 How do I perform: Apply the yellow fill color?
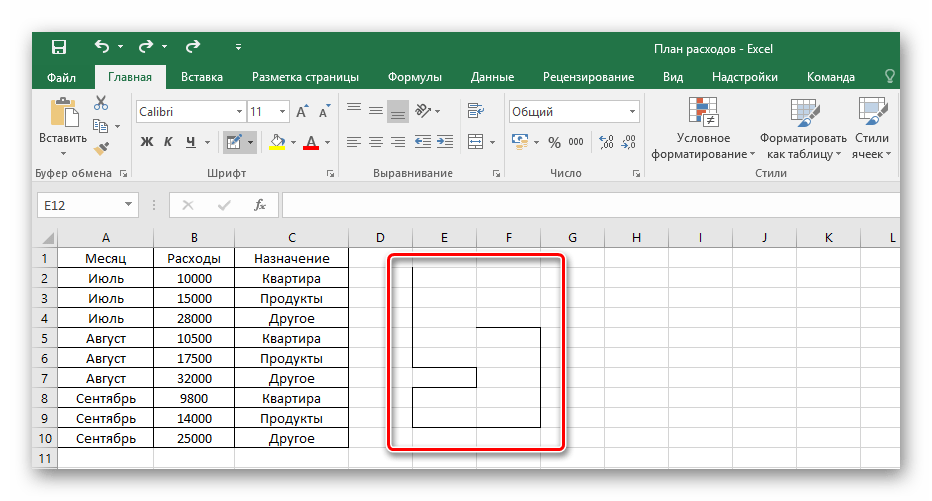(x=277, y=142)
